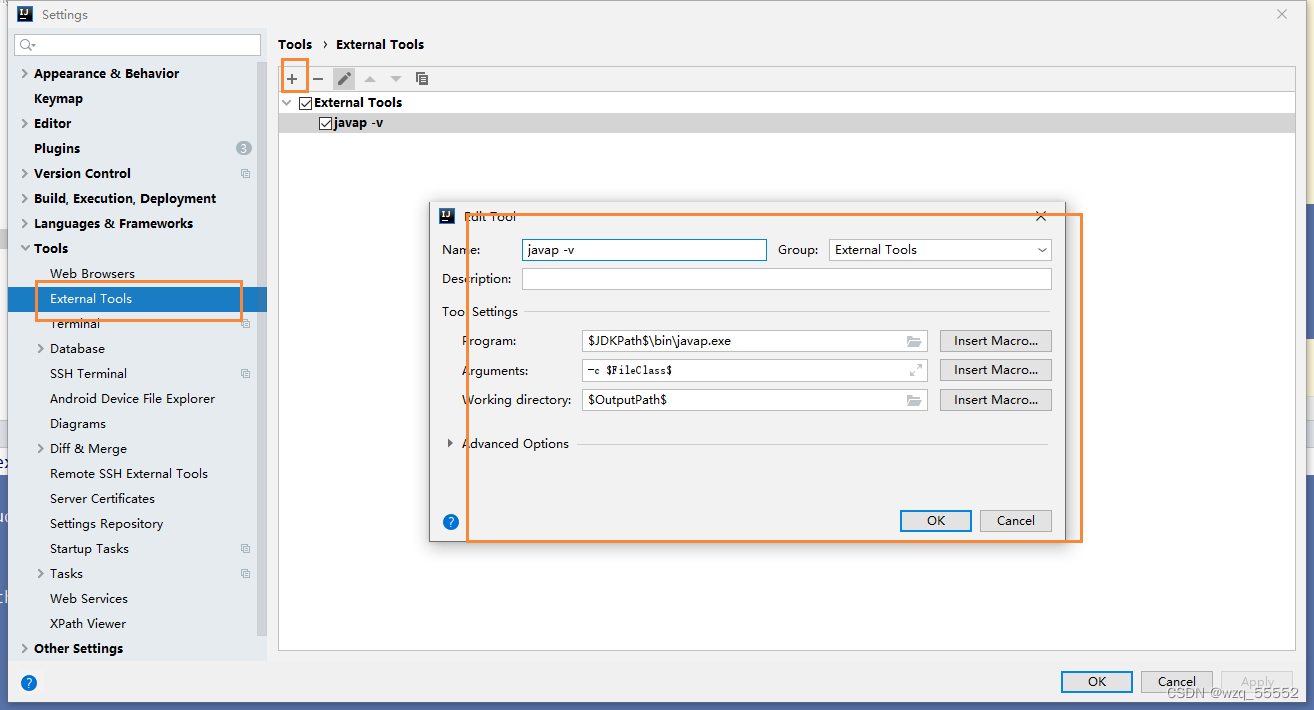Image resolution: width=1314 pixels, height=710 pixels.
Task: Browse Working directory folder icon
Action: coord(914,400)
